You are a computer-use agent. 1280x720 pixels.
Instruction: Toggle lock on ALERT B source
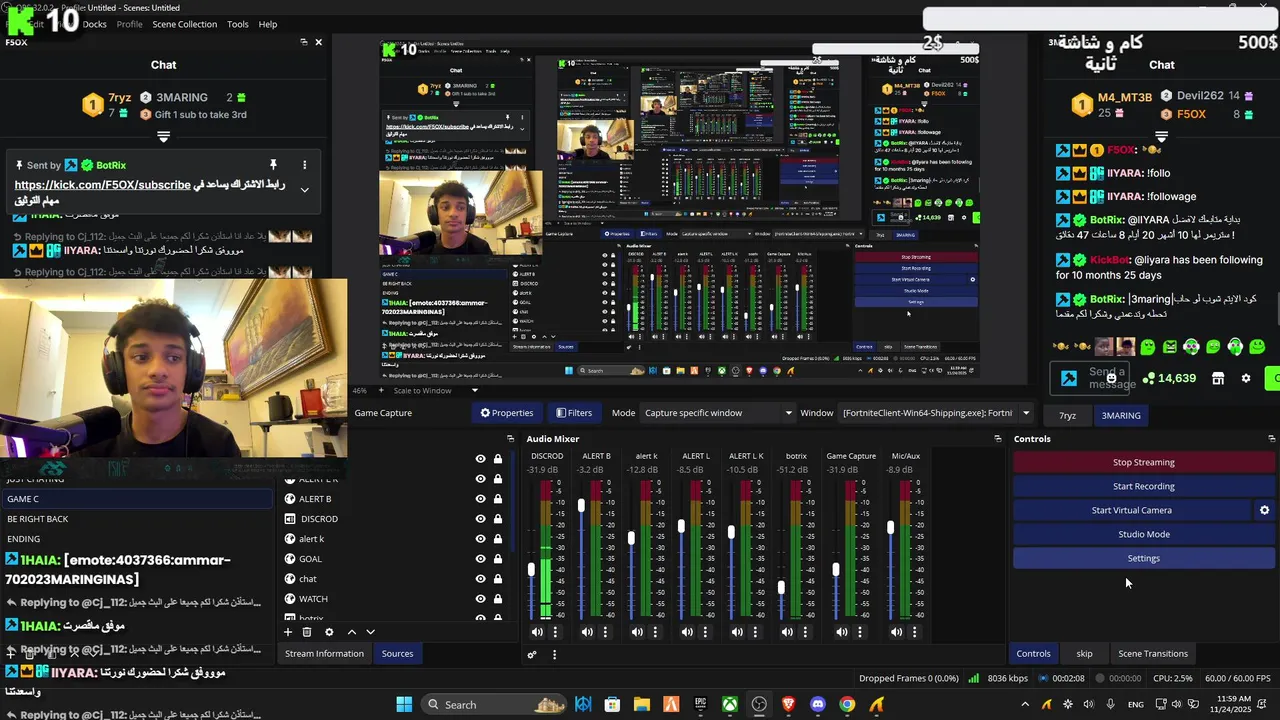tap(497, 498)
